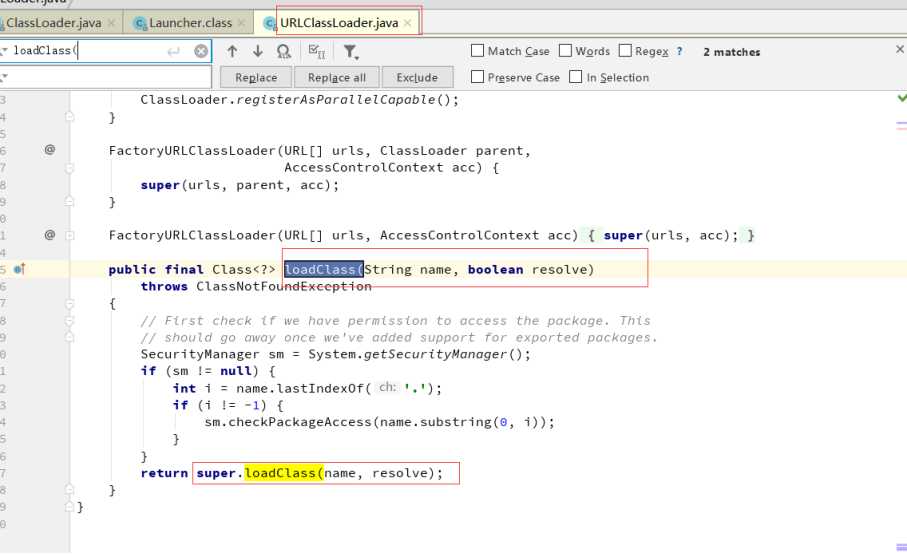Click the Find All usages icon
The width and height of the screenshot is (907, 554).
click(x=283, y=51)
